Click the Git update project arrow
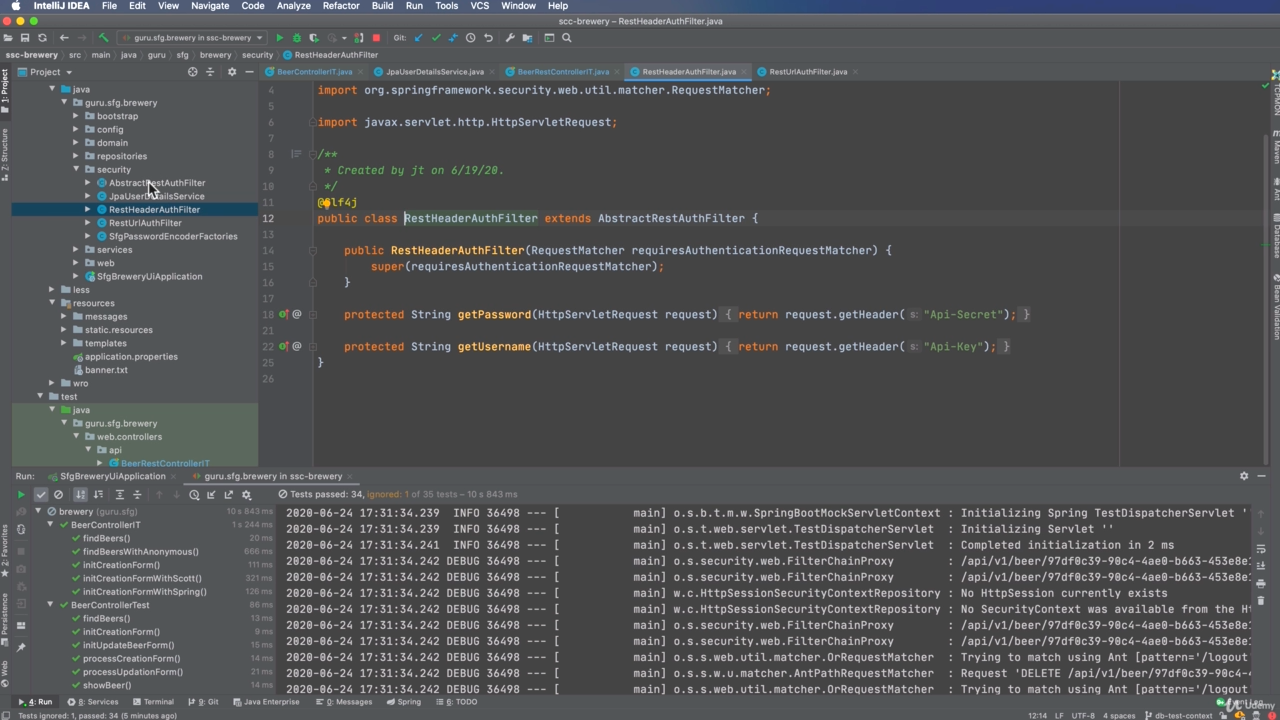Image resolution: width=1280 pixels, height=720 pixels. [418, 38]
